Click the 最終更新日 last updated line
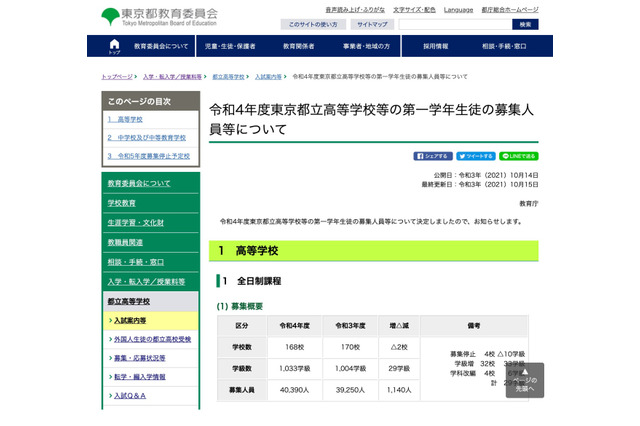640x426 pixels. pos(480,184)
